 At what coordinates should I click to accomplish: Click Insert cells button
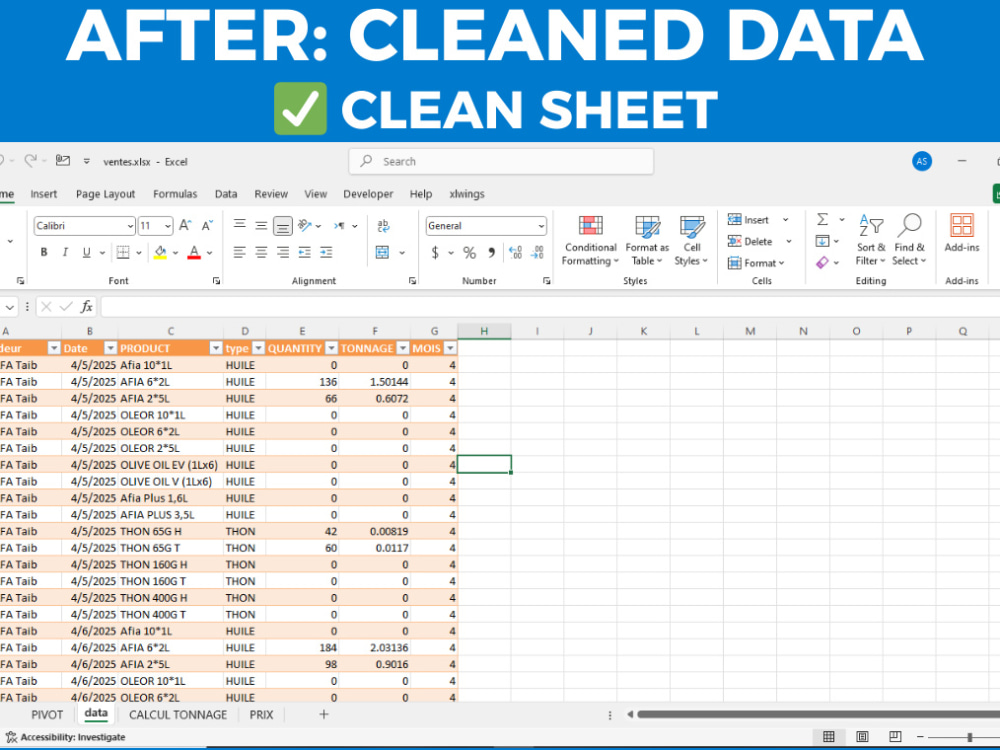click(749, 220)
